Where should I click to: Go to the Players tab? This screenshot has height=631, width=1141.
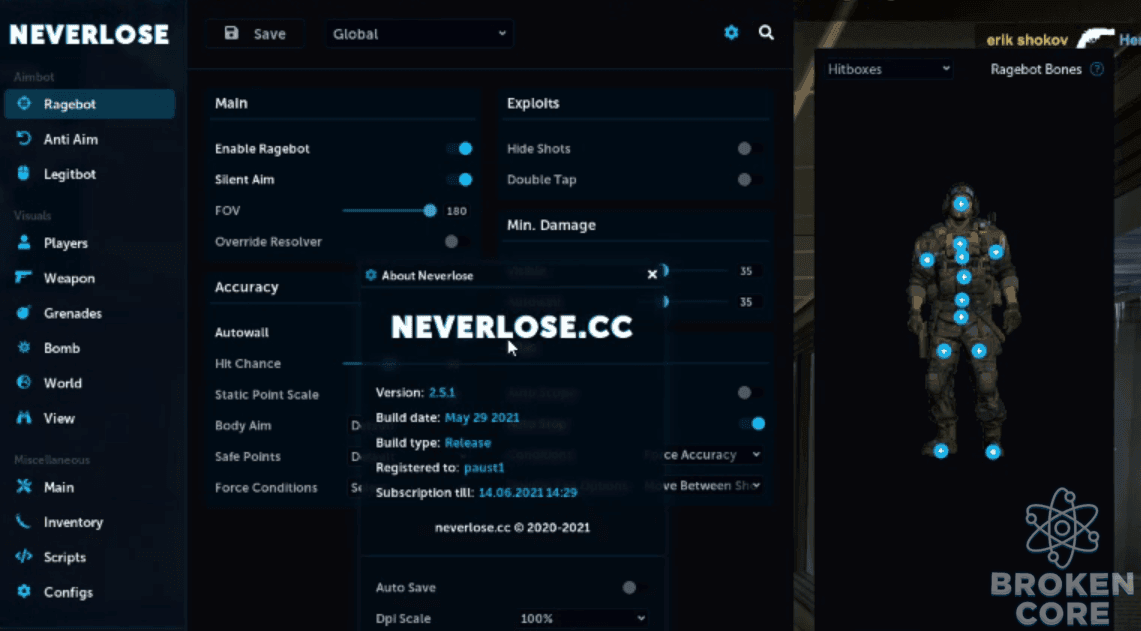coord(90,243)
